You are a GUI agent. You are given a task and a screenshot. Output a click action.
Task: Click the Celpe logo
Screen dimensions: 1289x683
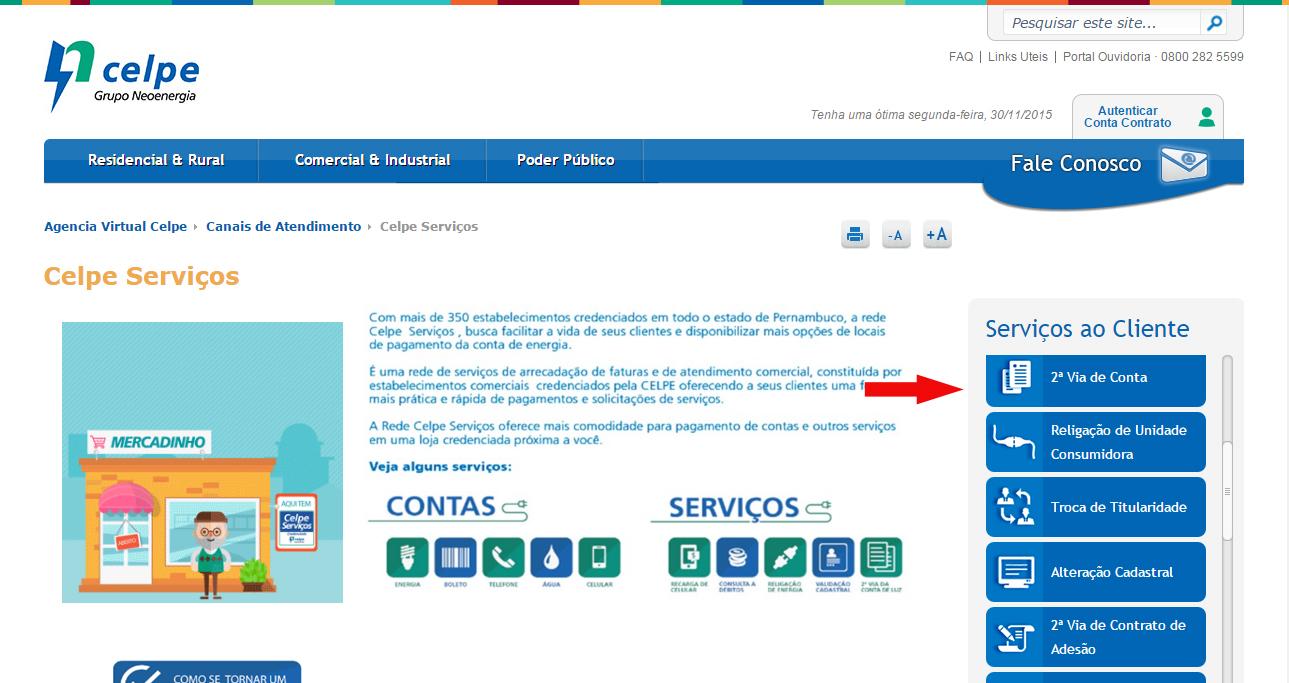click(x=121, y=76)
